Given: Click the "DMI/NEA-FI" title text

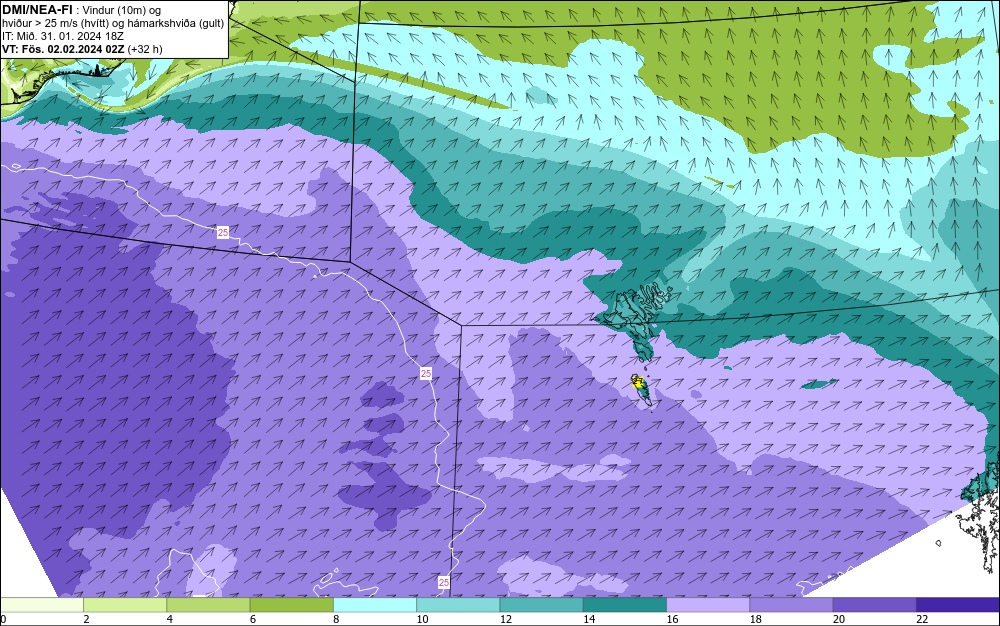Looking at the screenshot, I should (x=37, y=10).
